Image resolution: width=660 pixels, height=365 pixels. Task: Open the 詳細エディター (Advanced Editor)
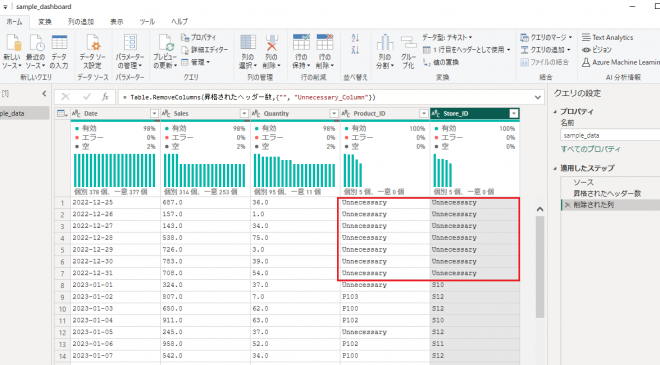[205, 50]
